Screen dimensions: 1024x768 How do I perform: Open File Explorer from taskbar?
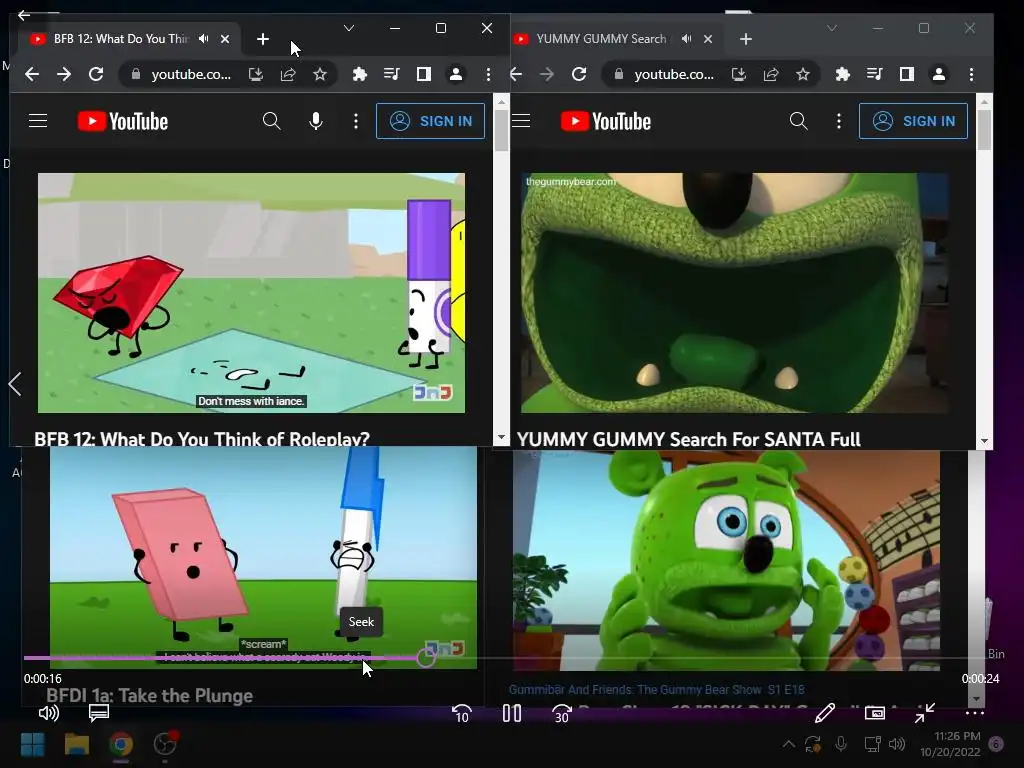[76, 744]
